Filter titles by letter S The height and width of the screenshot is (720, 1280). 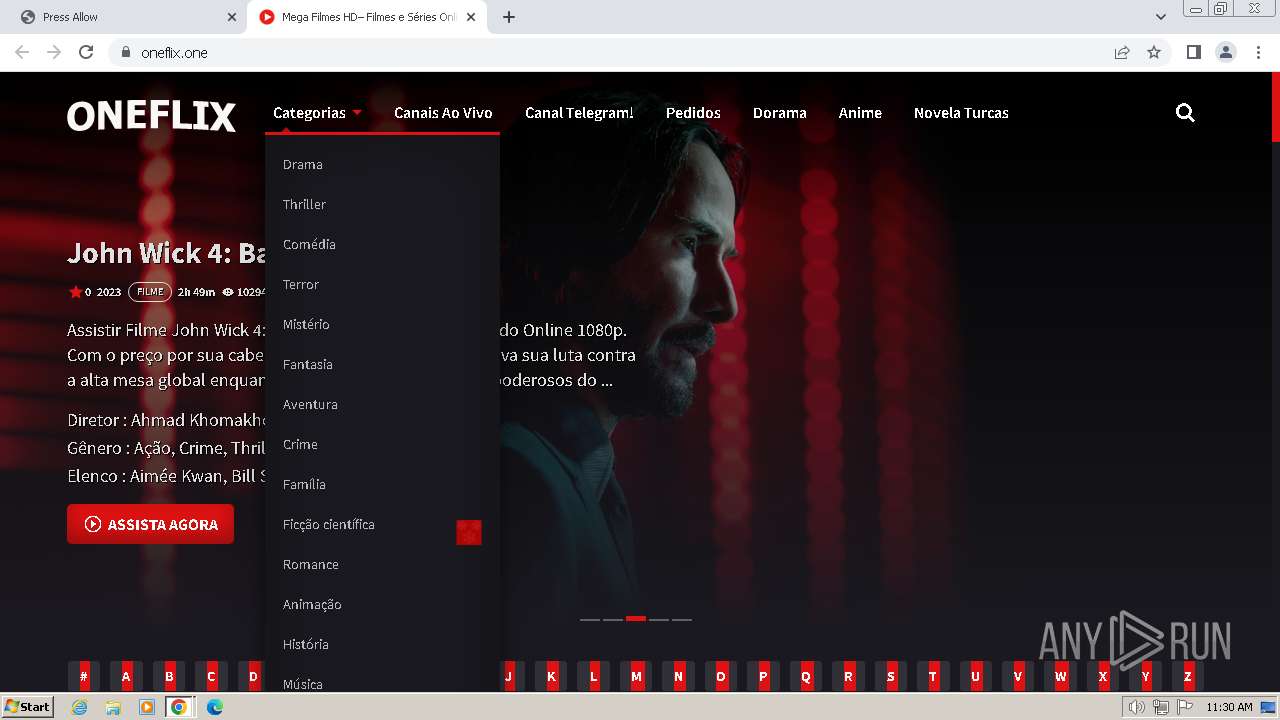click(x=891, y=677)
